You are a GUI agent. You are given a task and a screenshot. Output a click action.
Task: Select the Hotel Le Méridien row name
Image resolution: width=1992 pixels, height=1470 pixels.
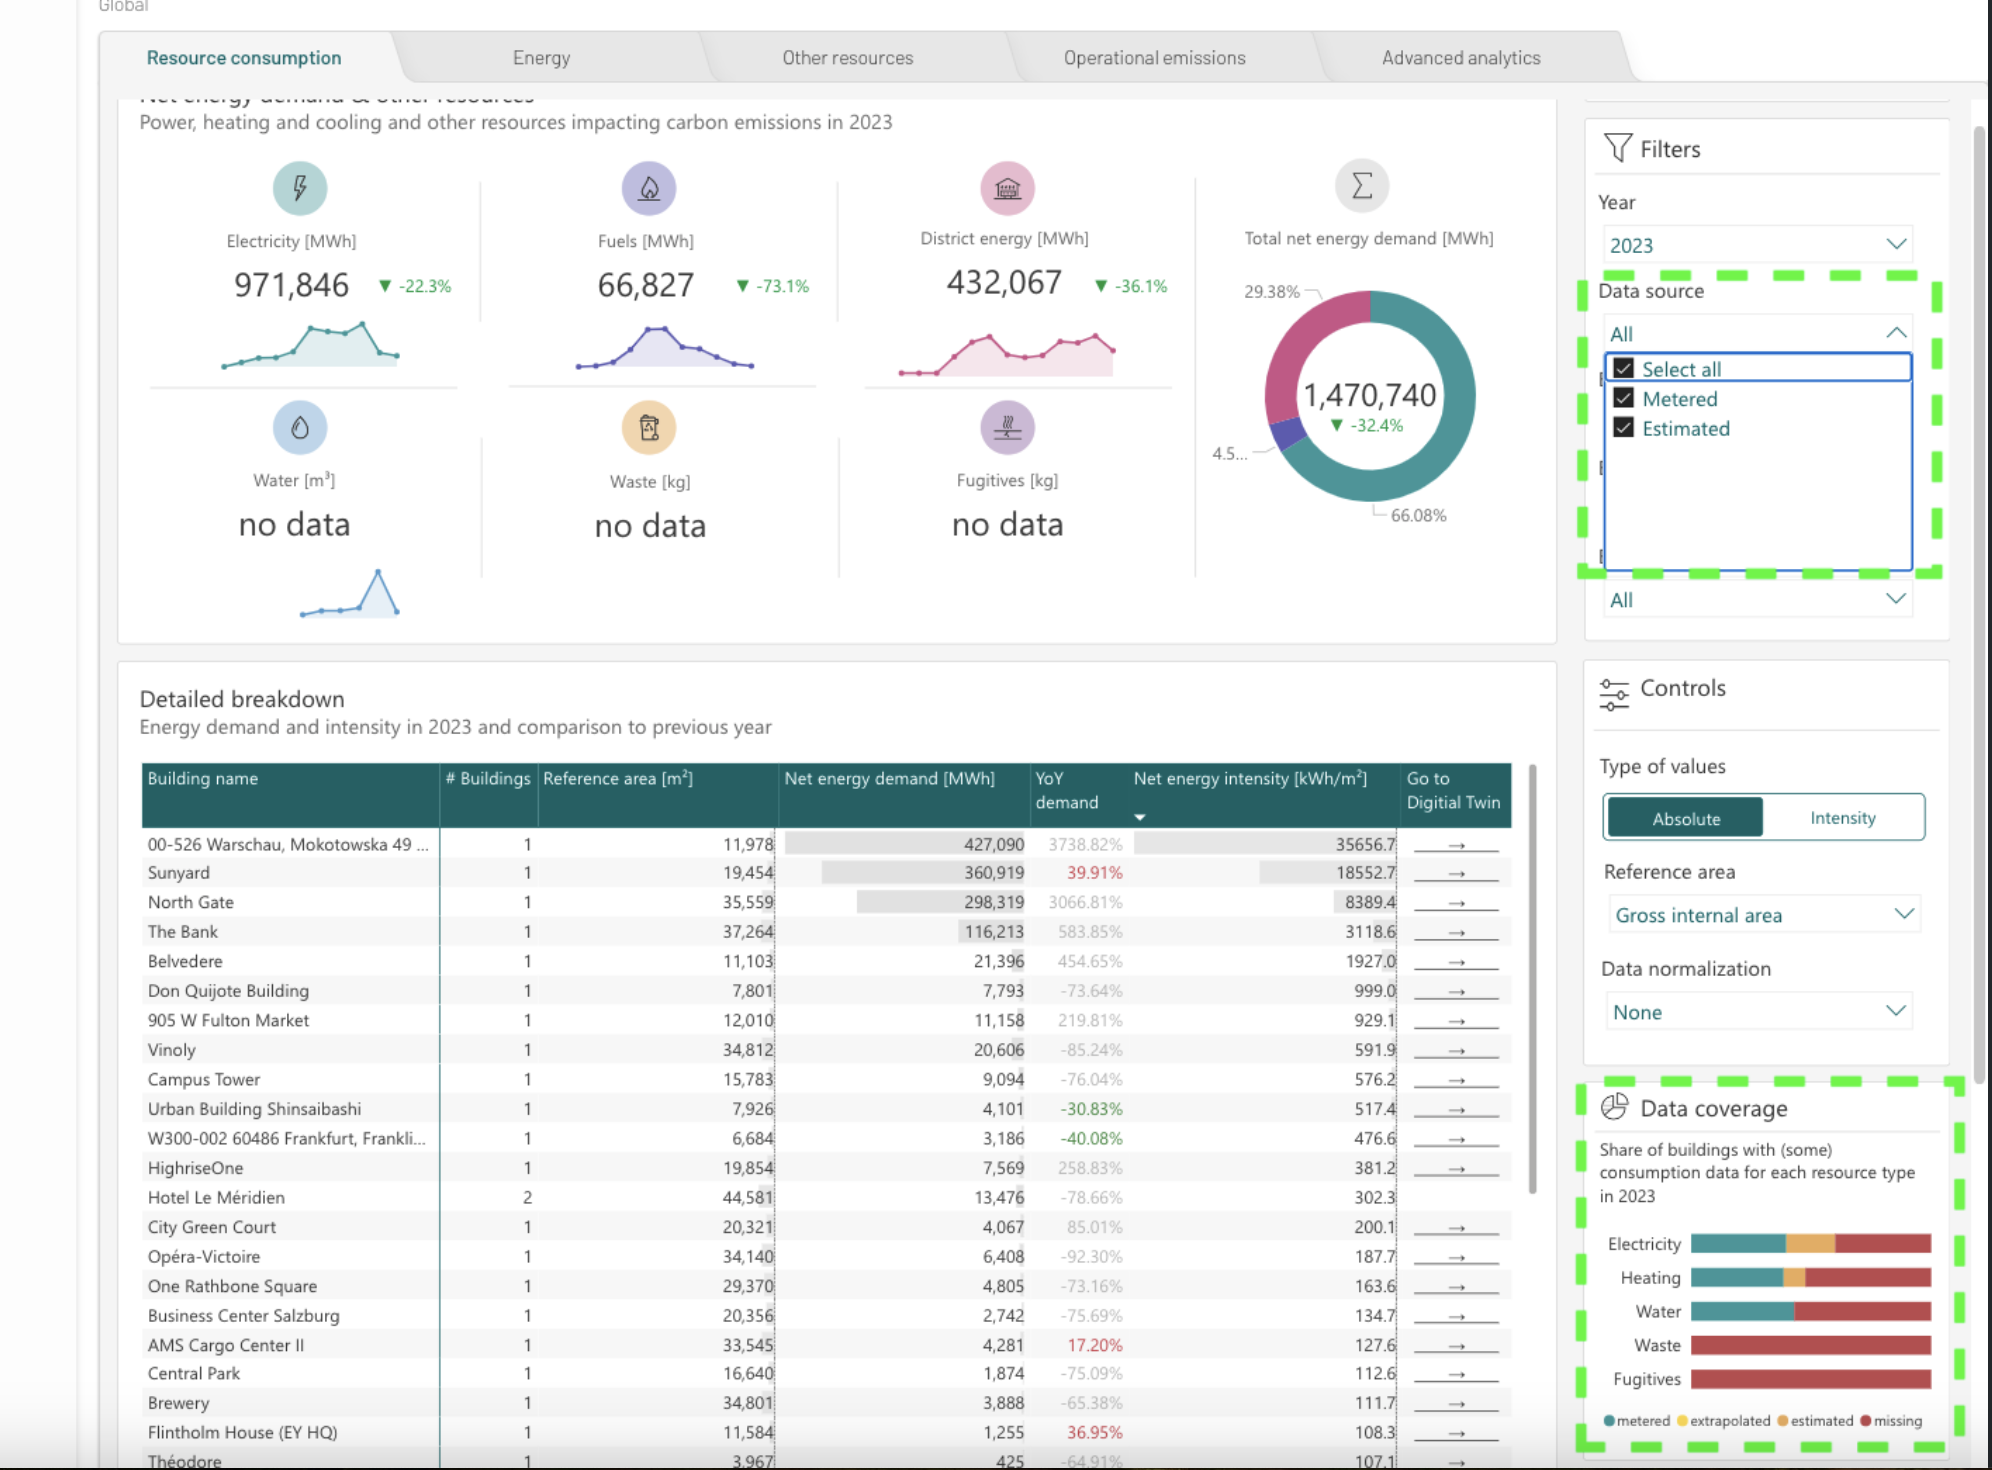click(216, 1197)
